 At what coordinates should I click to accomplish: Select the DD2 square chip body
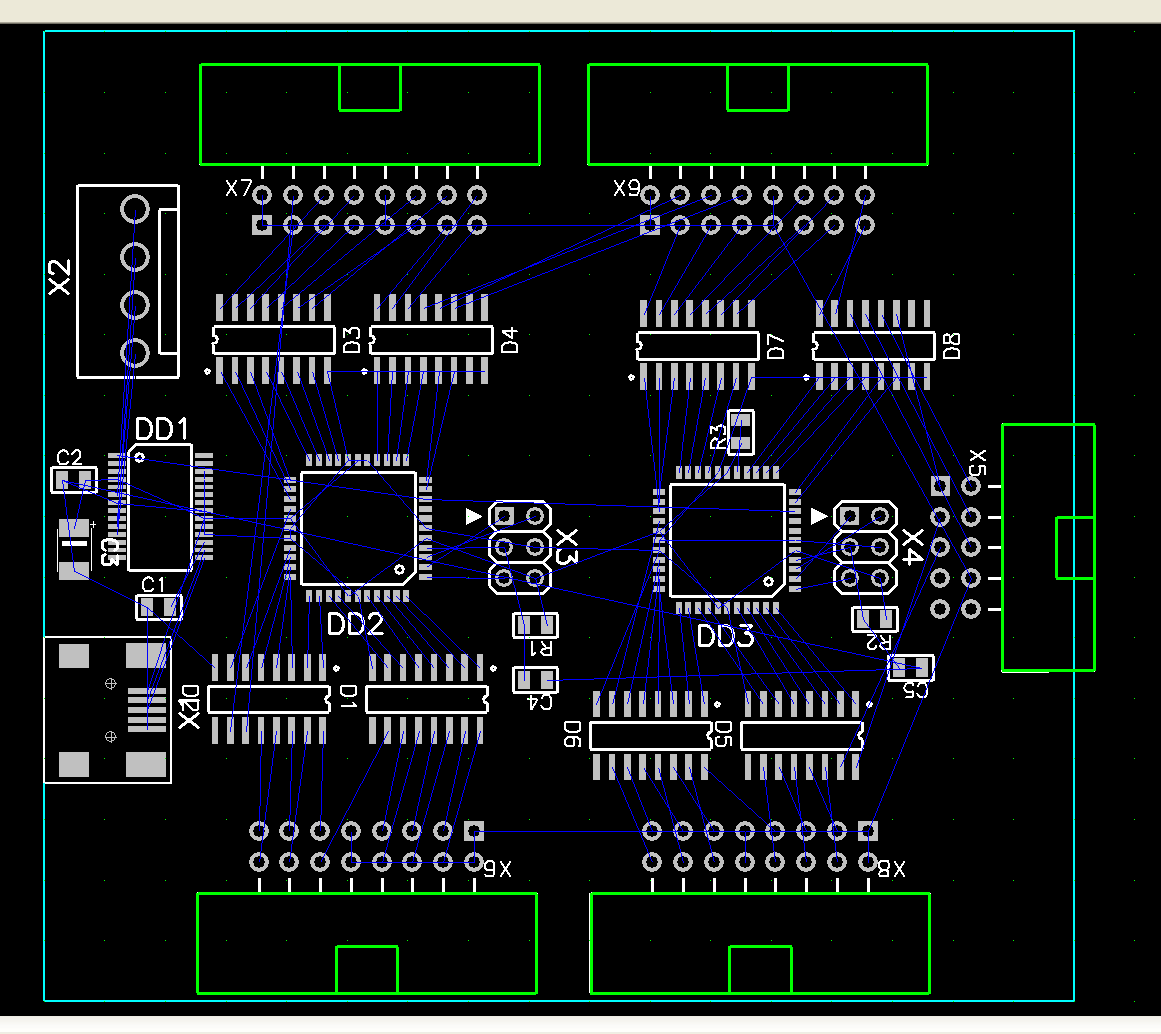358,528
